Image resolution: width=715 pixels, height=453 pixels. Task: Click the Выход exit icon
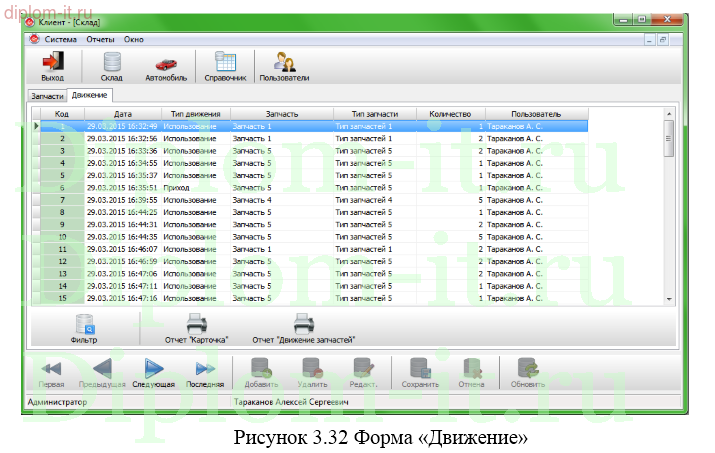pyautogui.click(x=52, y=66)
